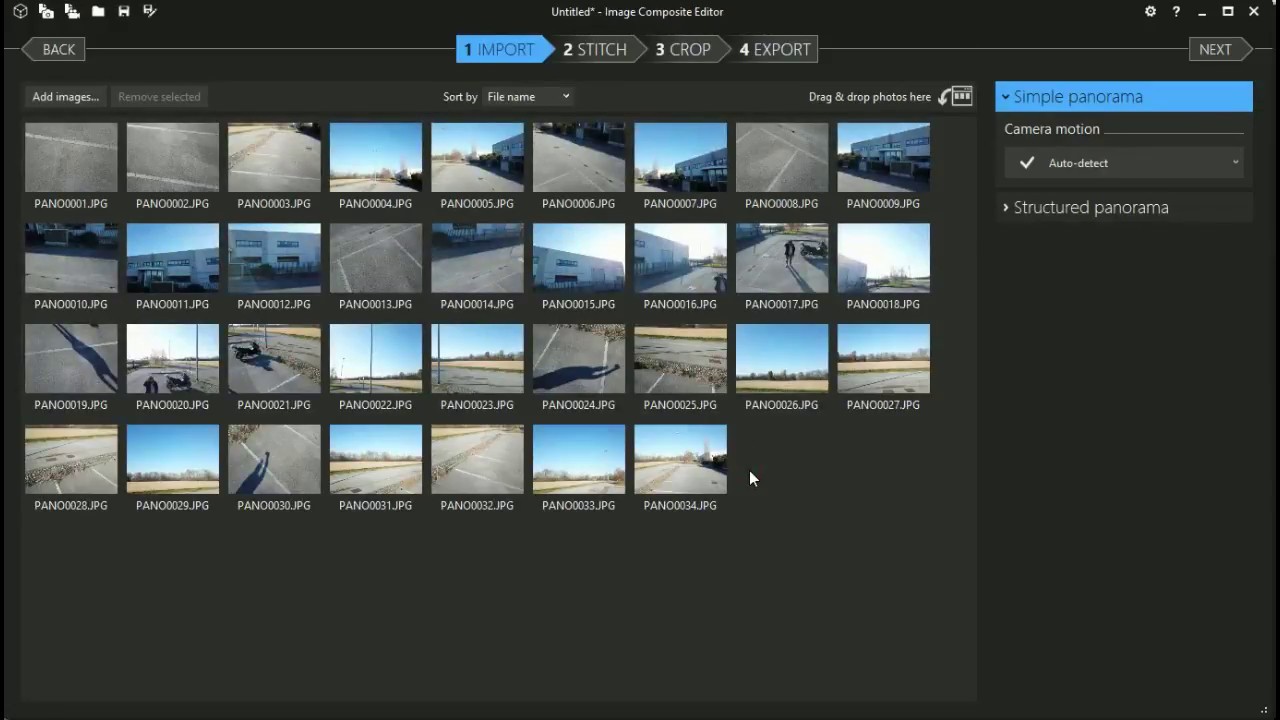Start a new panorama from images icon
This screenshot has height=720, width=1280.
tap(46, 11)
